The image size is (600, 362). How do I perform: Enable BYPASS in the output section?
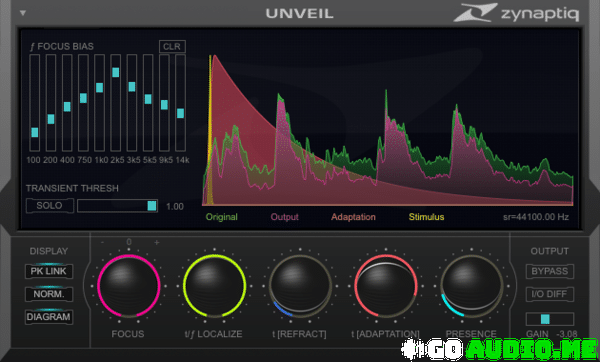(x=549, y=271)
